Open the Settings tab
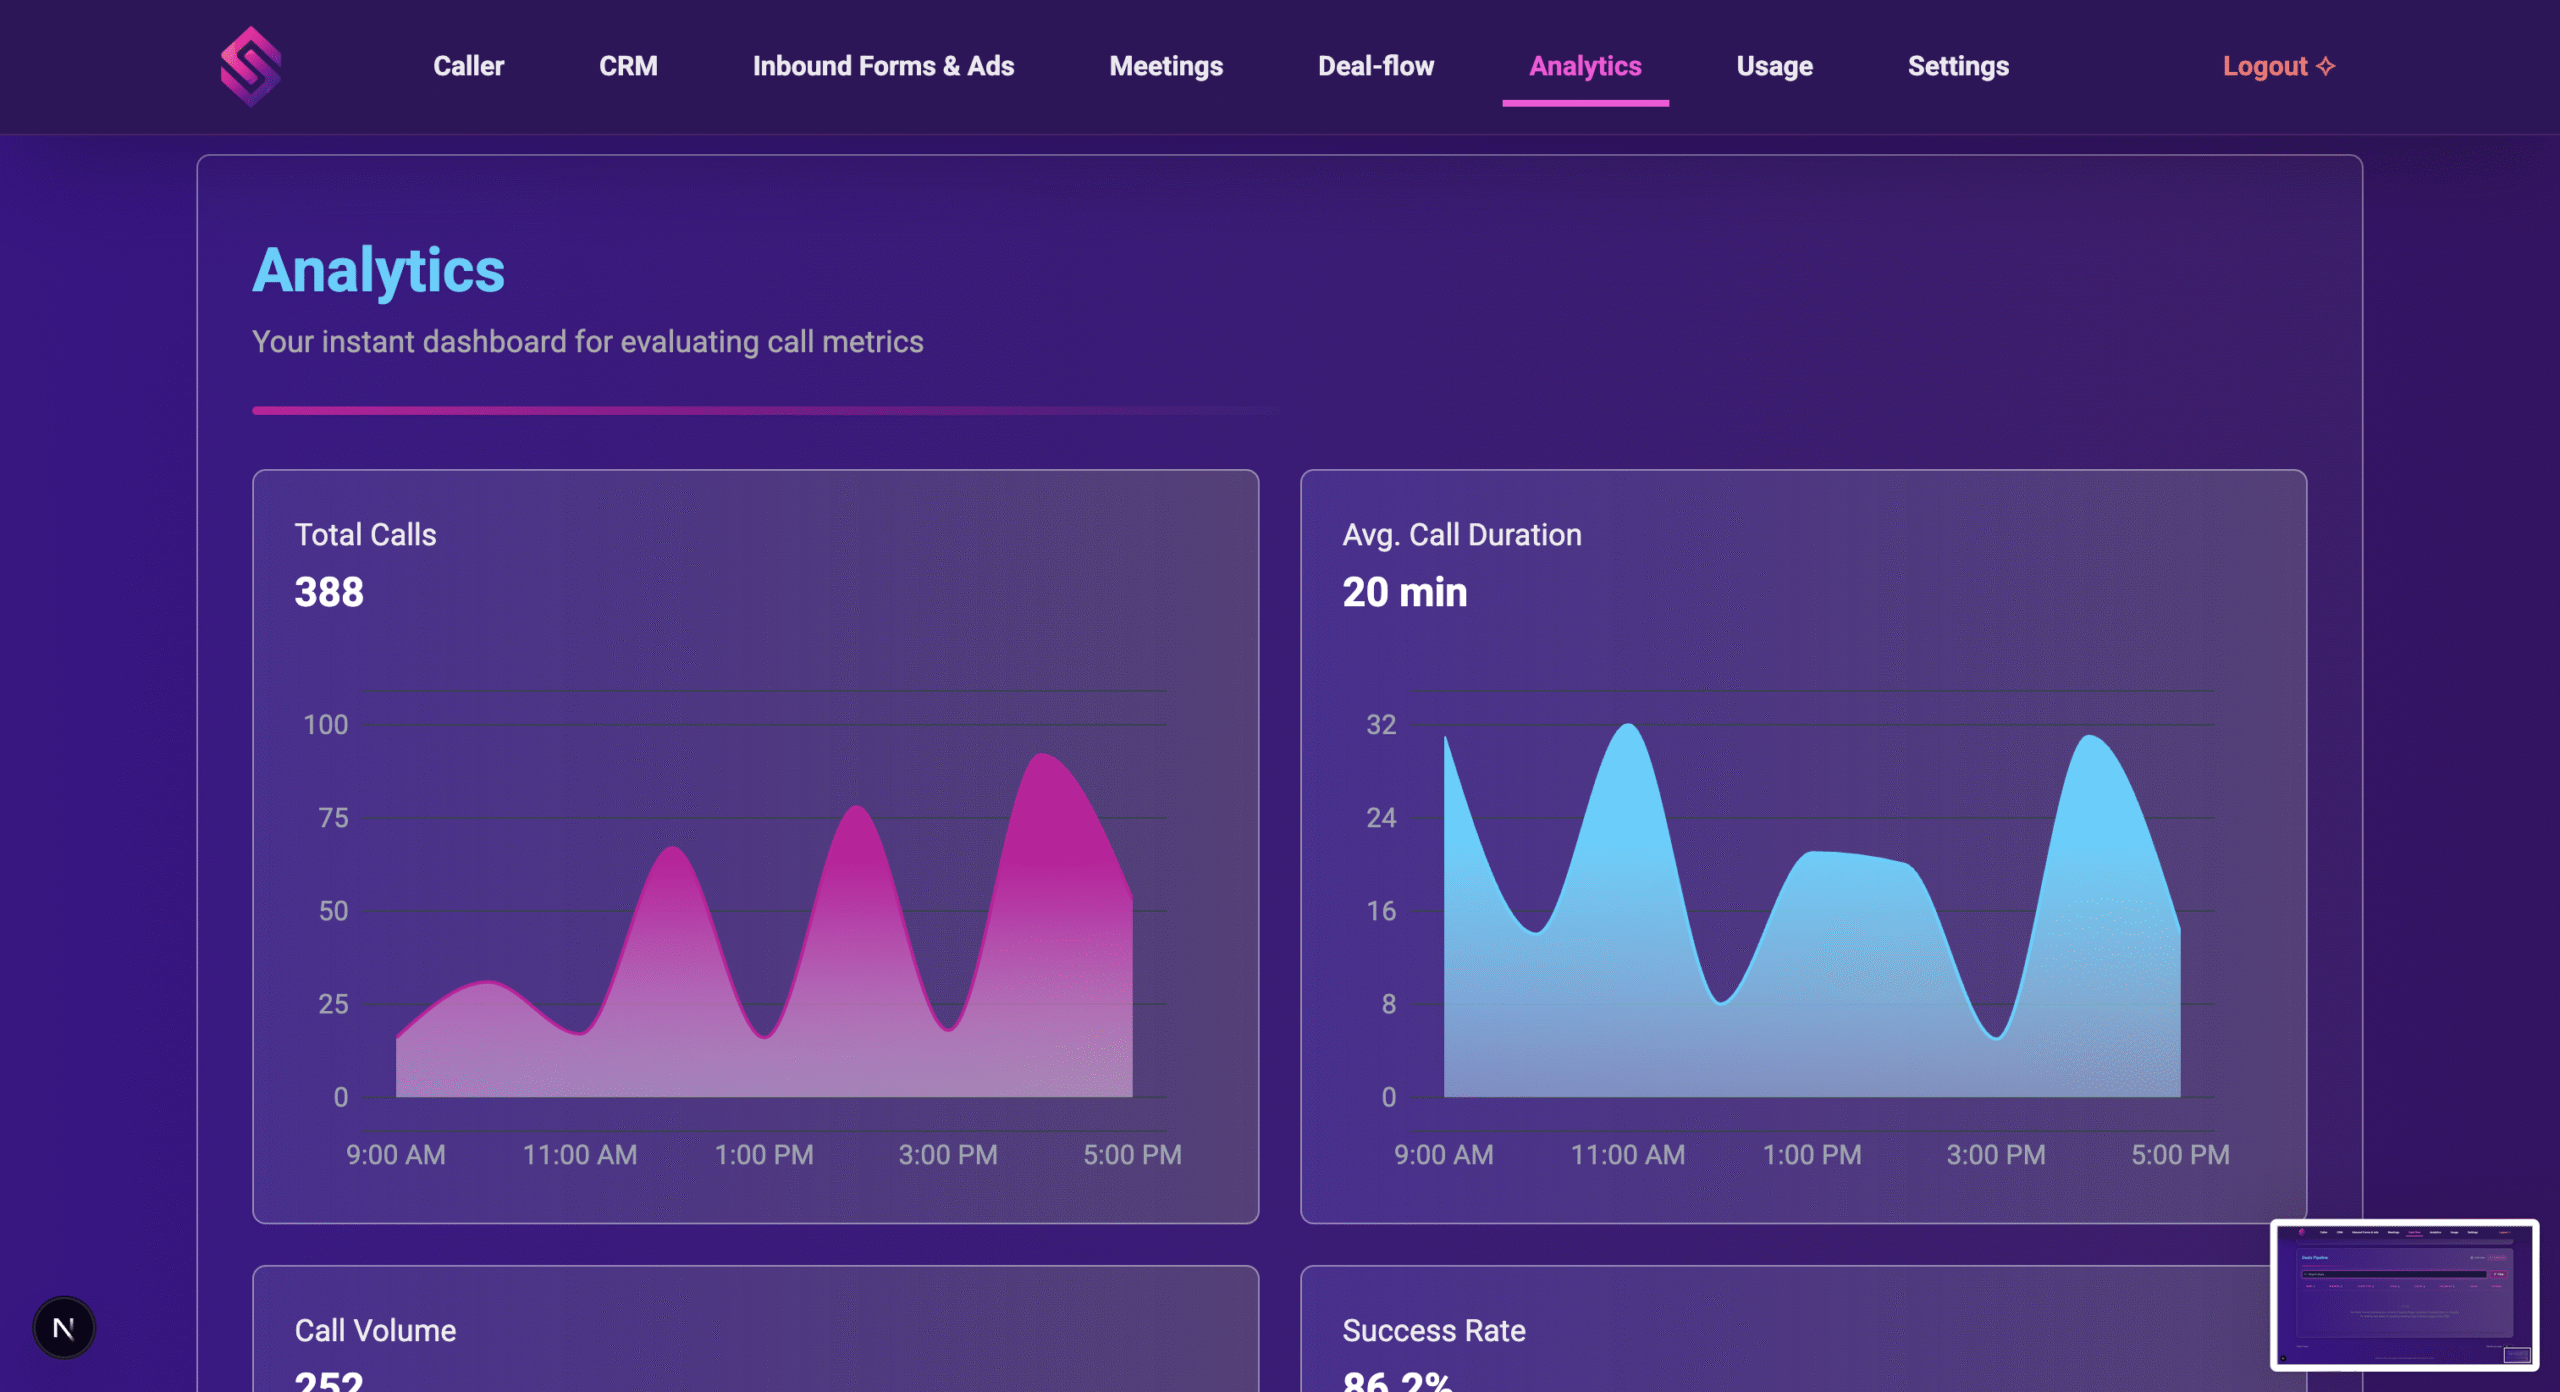This screenshot has width=2560, height=1392. coord(1958,66)
